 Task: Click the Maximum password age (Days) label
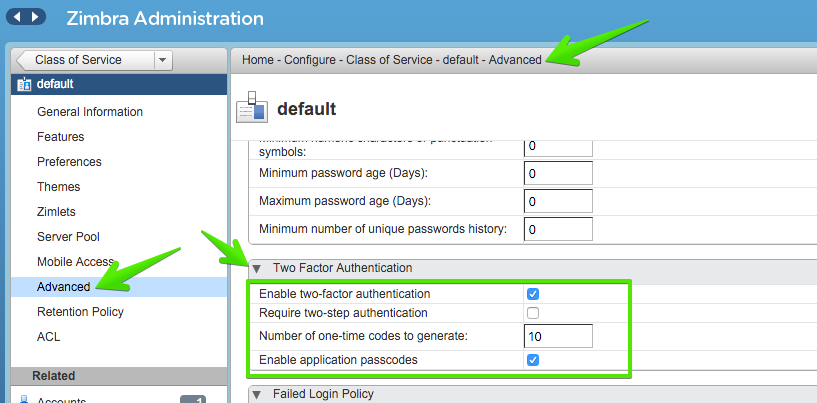click(x=345, y=201)
